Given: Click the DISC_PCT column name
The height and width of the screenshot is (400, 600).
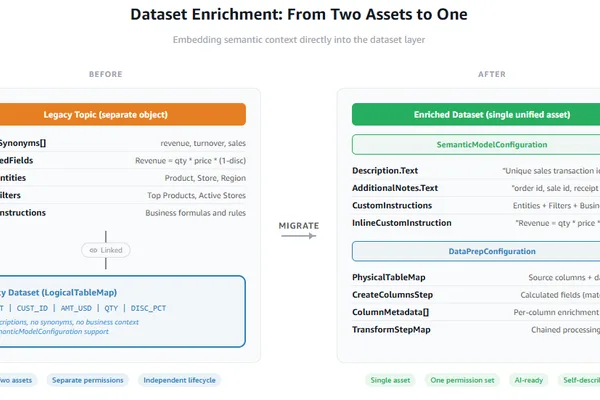Looking at the screenshot, I should coord(148,308).
